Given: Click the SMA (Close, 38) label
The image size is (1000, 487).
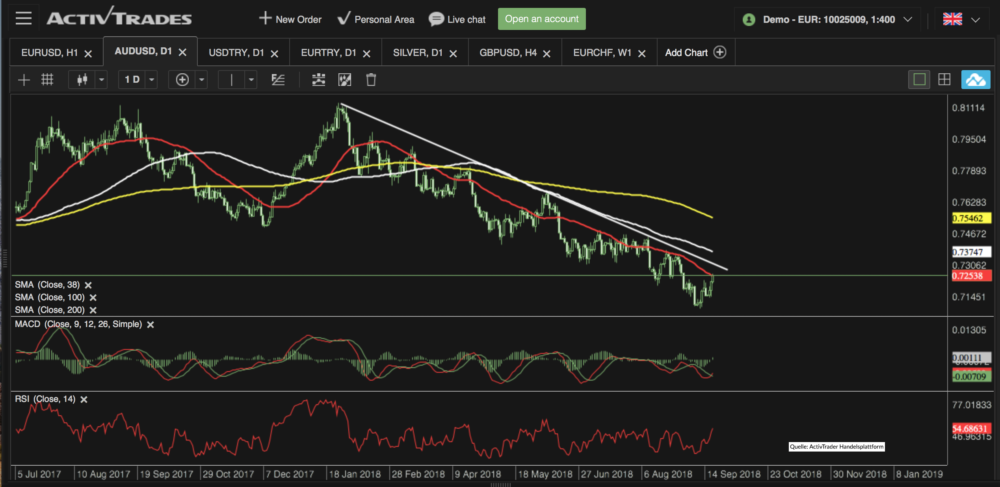Looking at the screenshot, I should [48, 285].
